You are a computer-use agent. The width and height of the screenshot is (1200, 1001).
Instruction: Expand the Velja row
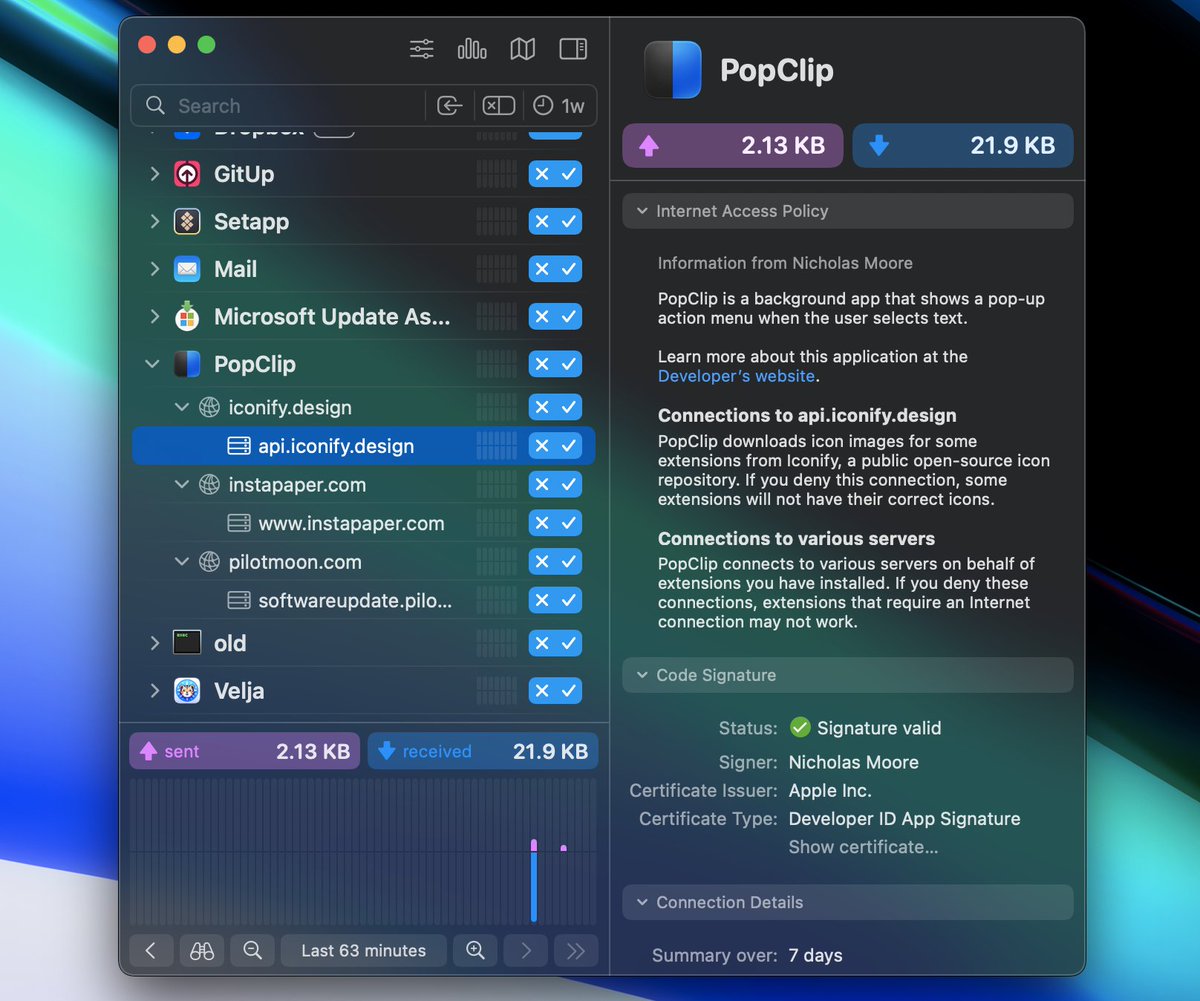coord(154,690)
